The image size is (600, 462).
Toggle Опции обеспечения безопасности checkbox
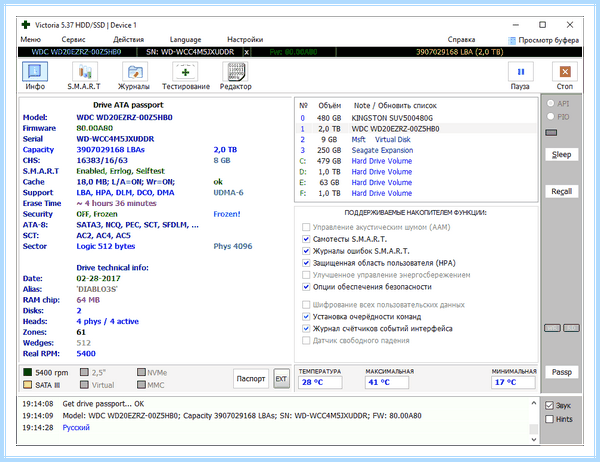(306, 287)
